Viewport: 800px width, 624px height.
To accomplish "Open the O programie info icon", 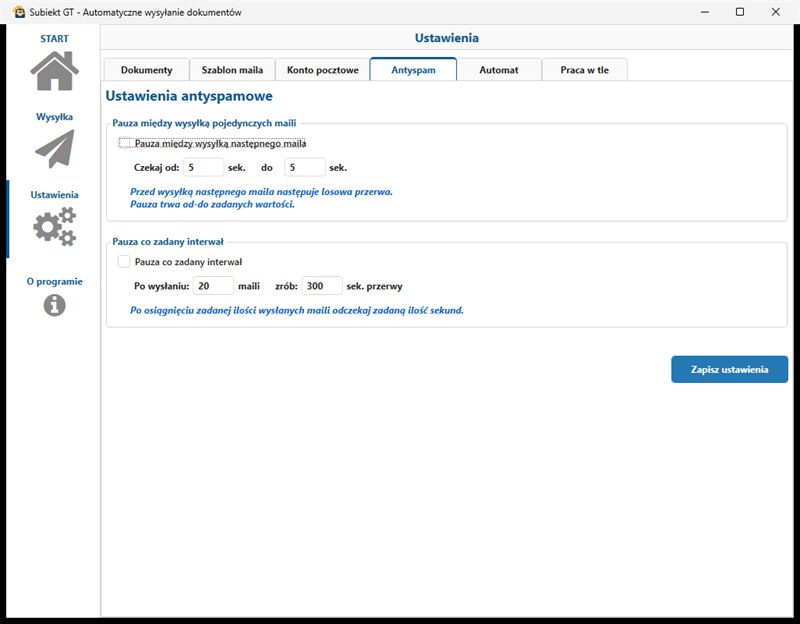I will click(55, 306).
